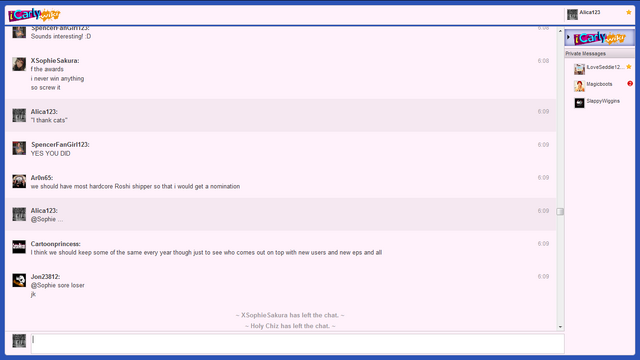Click the iCarly Wiki logo in header

[34, 15]
